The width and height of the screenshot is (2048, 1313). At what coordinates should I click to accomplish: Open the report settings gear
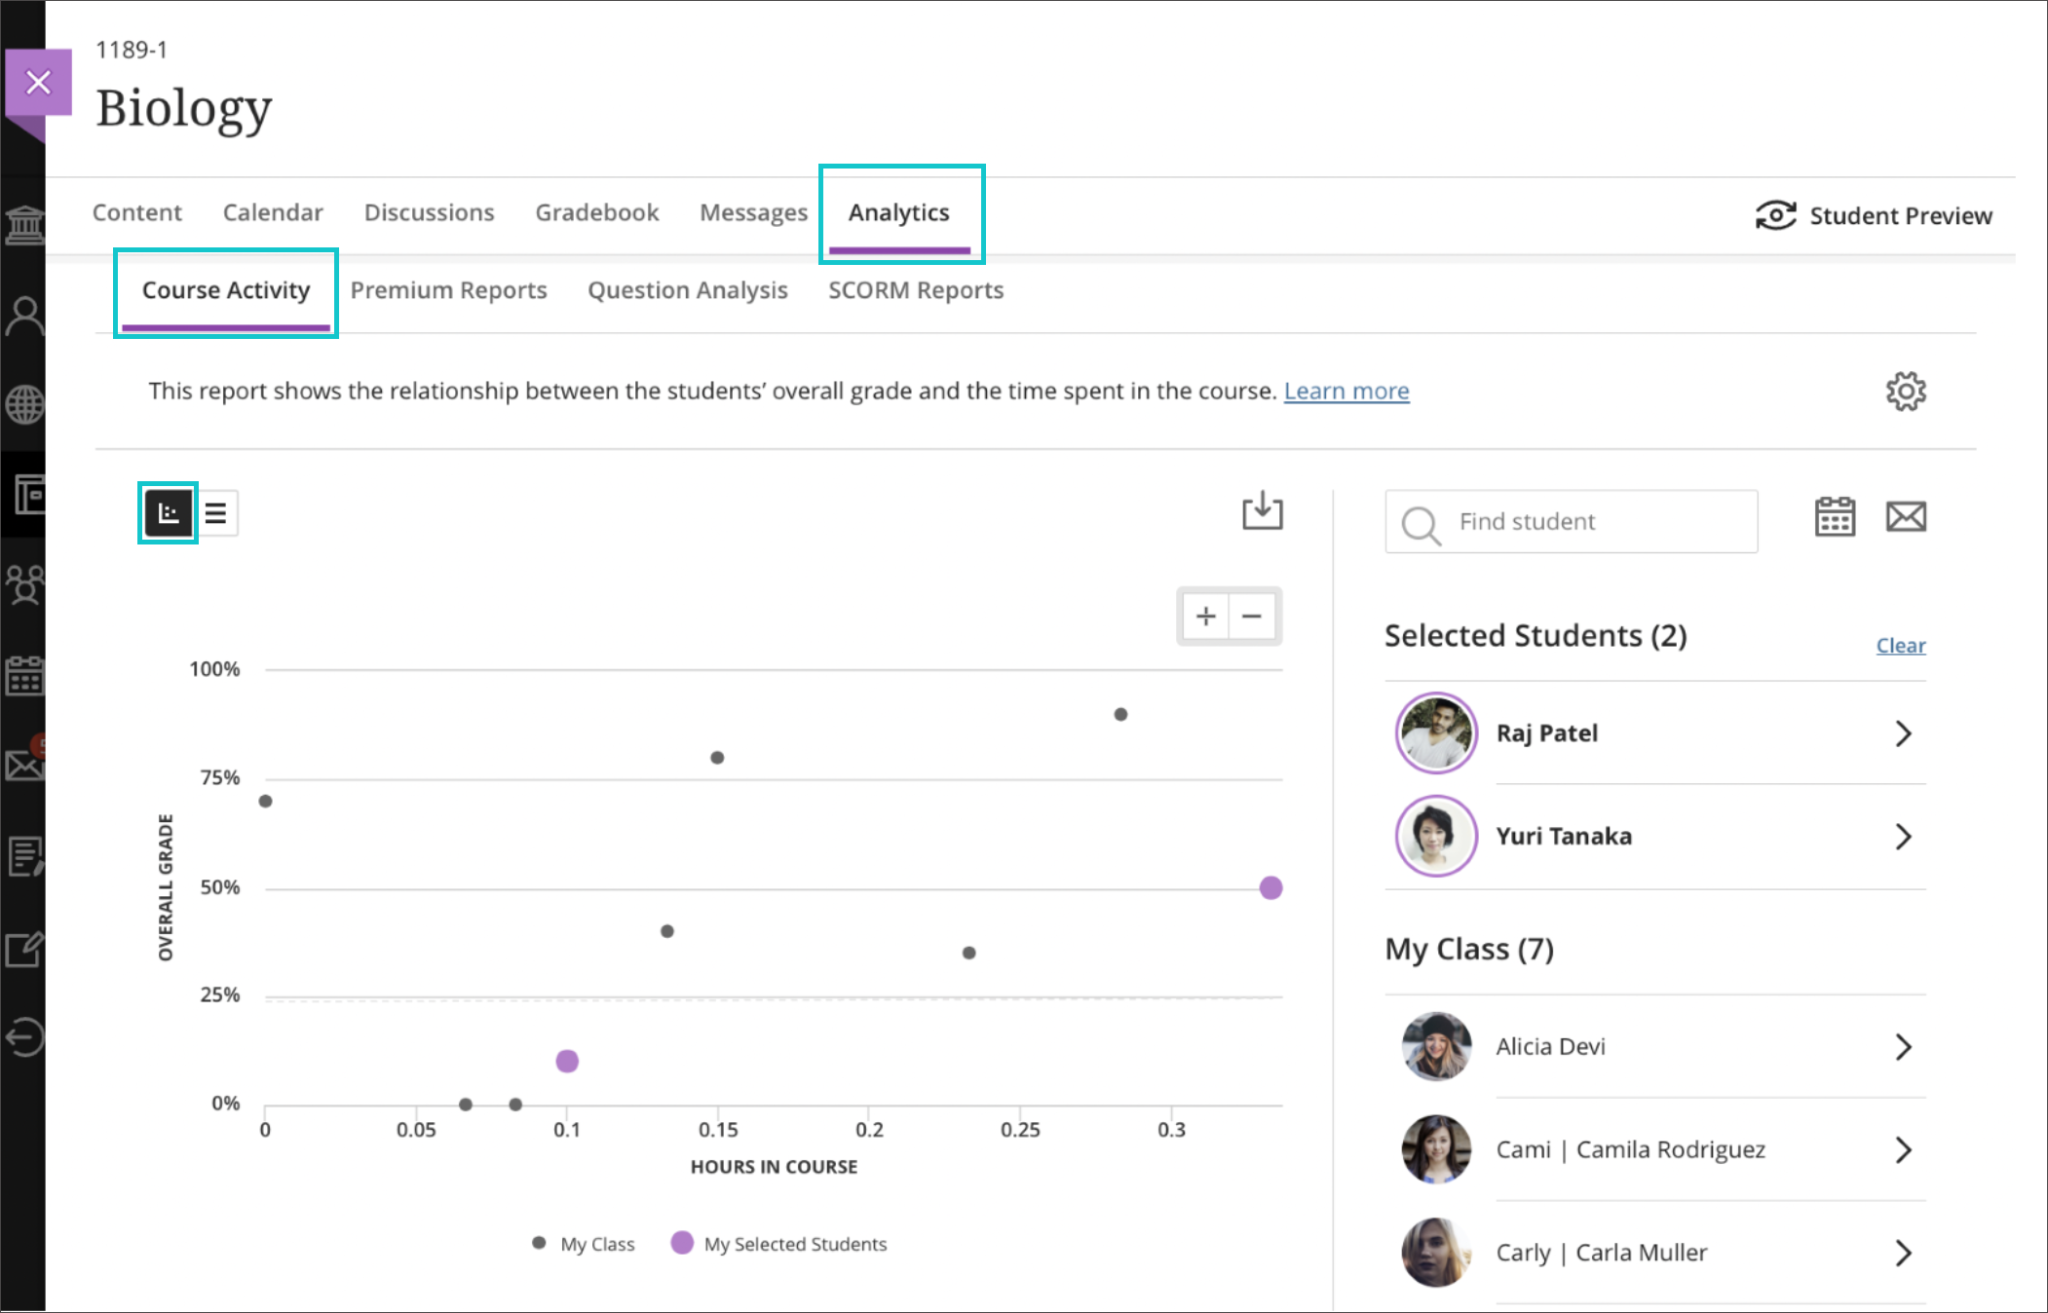pyautogui.click(x=1905, y=391)
